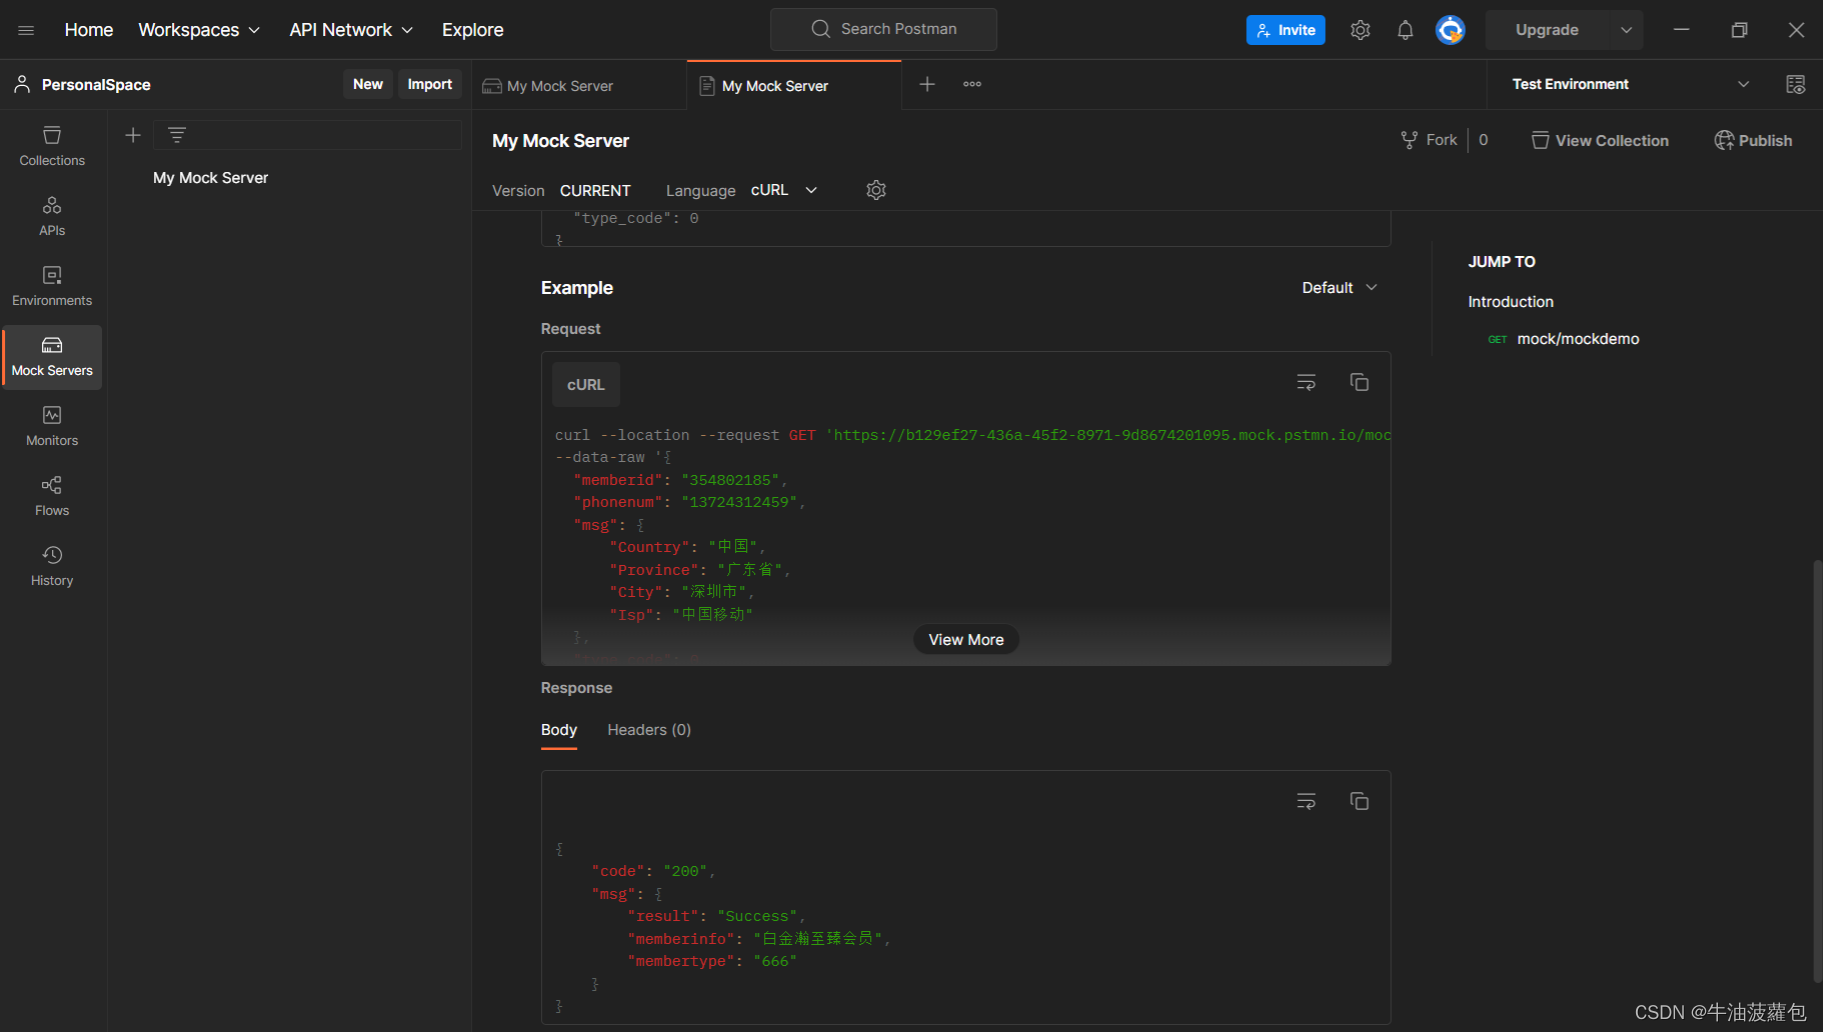The height and width of the screenshot is (1032, 1823).
Task: Select the response Body tab
Action: (x=559, y=730)
